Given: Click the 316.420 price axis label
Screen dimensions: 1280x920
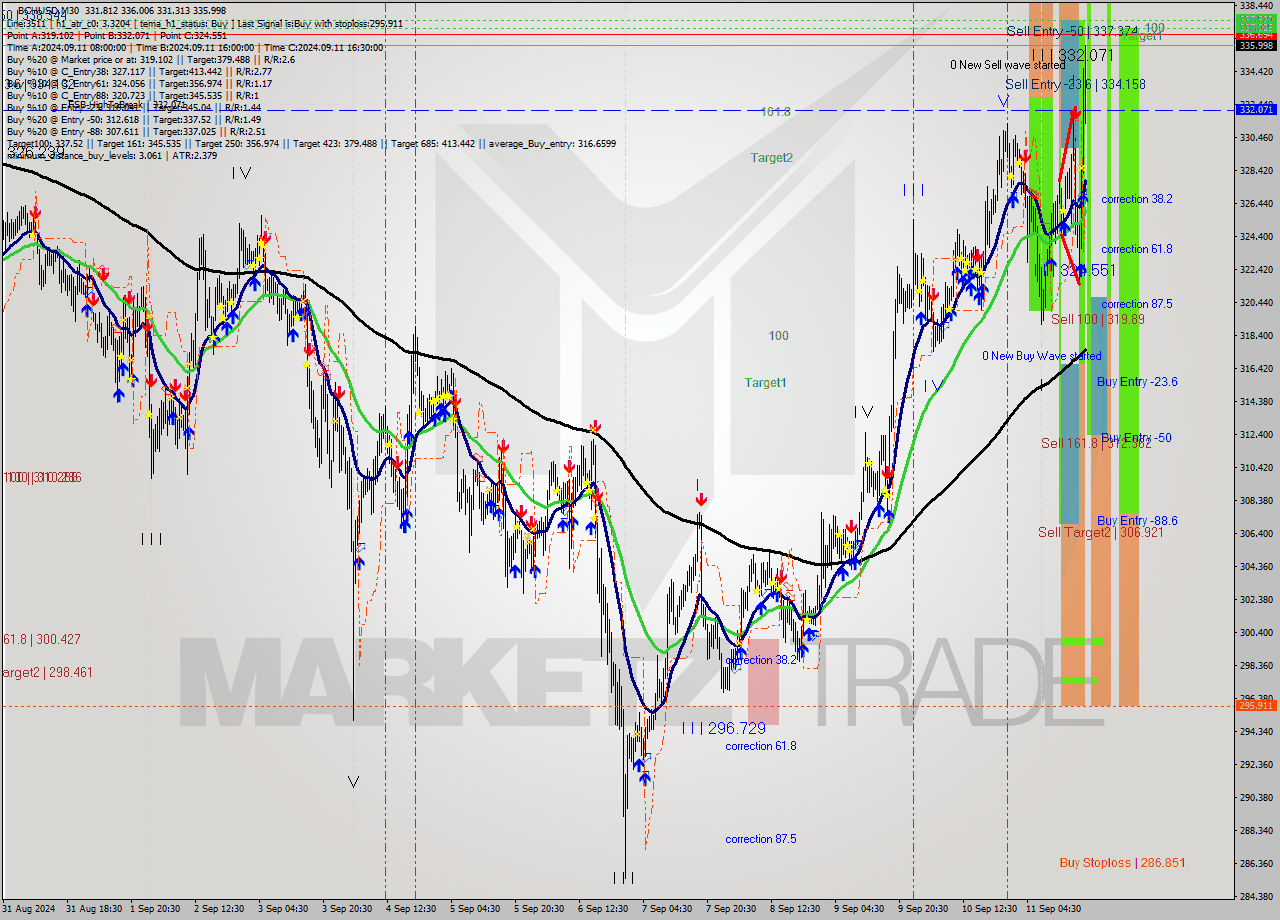Looking at the screenshot, I should 1256,368.
